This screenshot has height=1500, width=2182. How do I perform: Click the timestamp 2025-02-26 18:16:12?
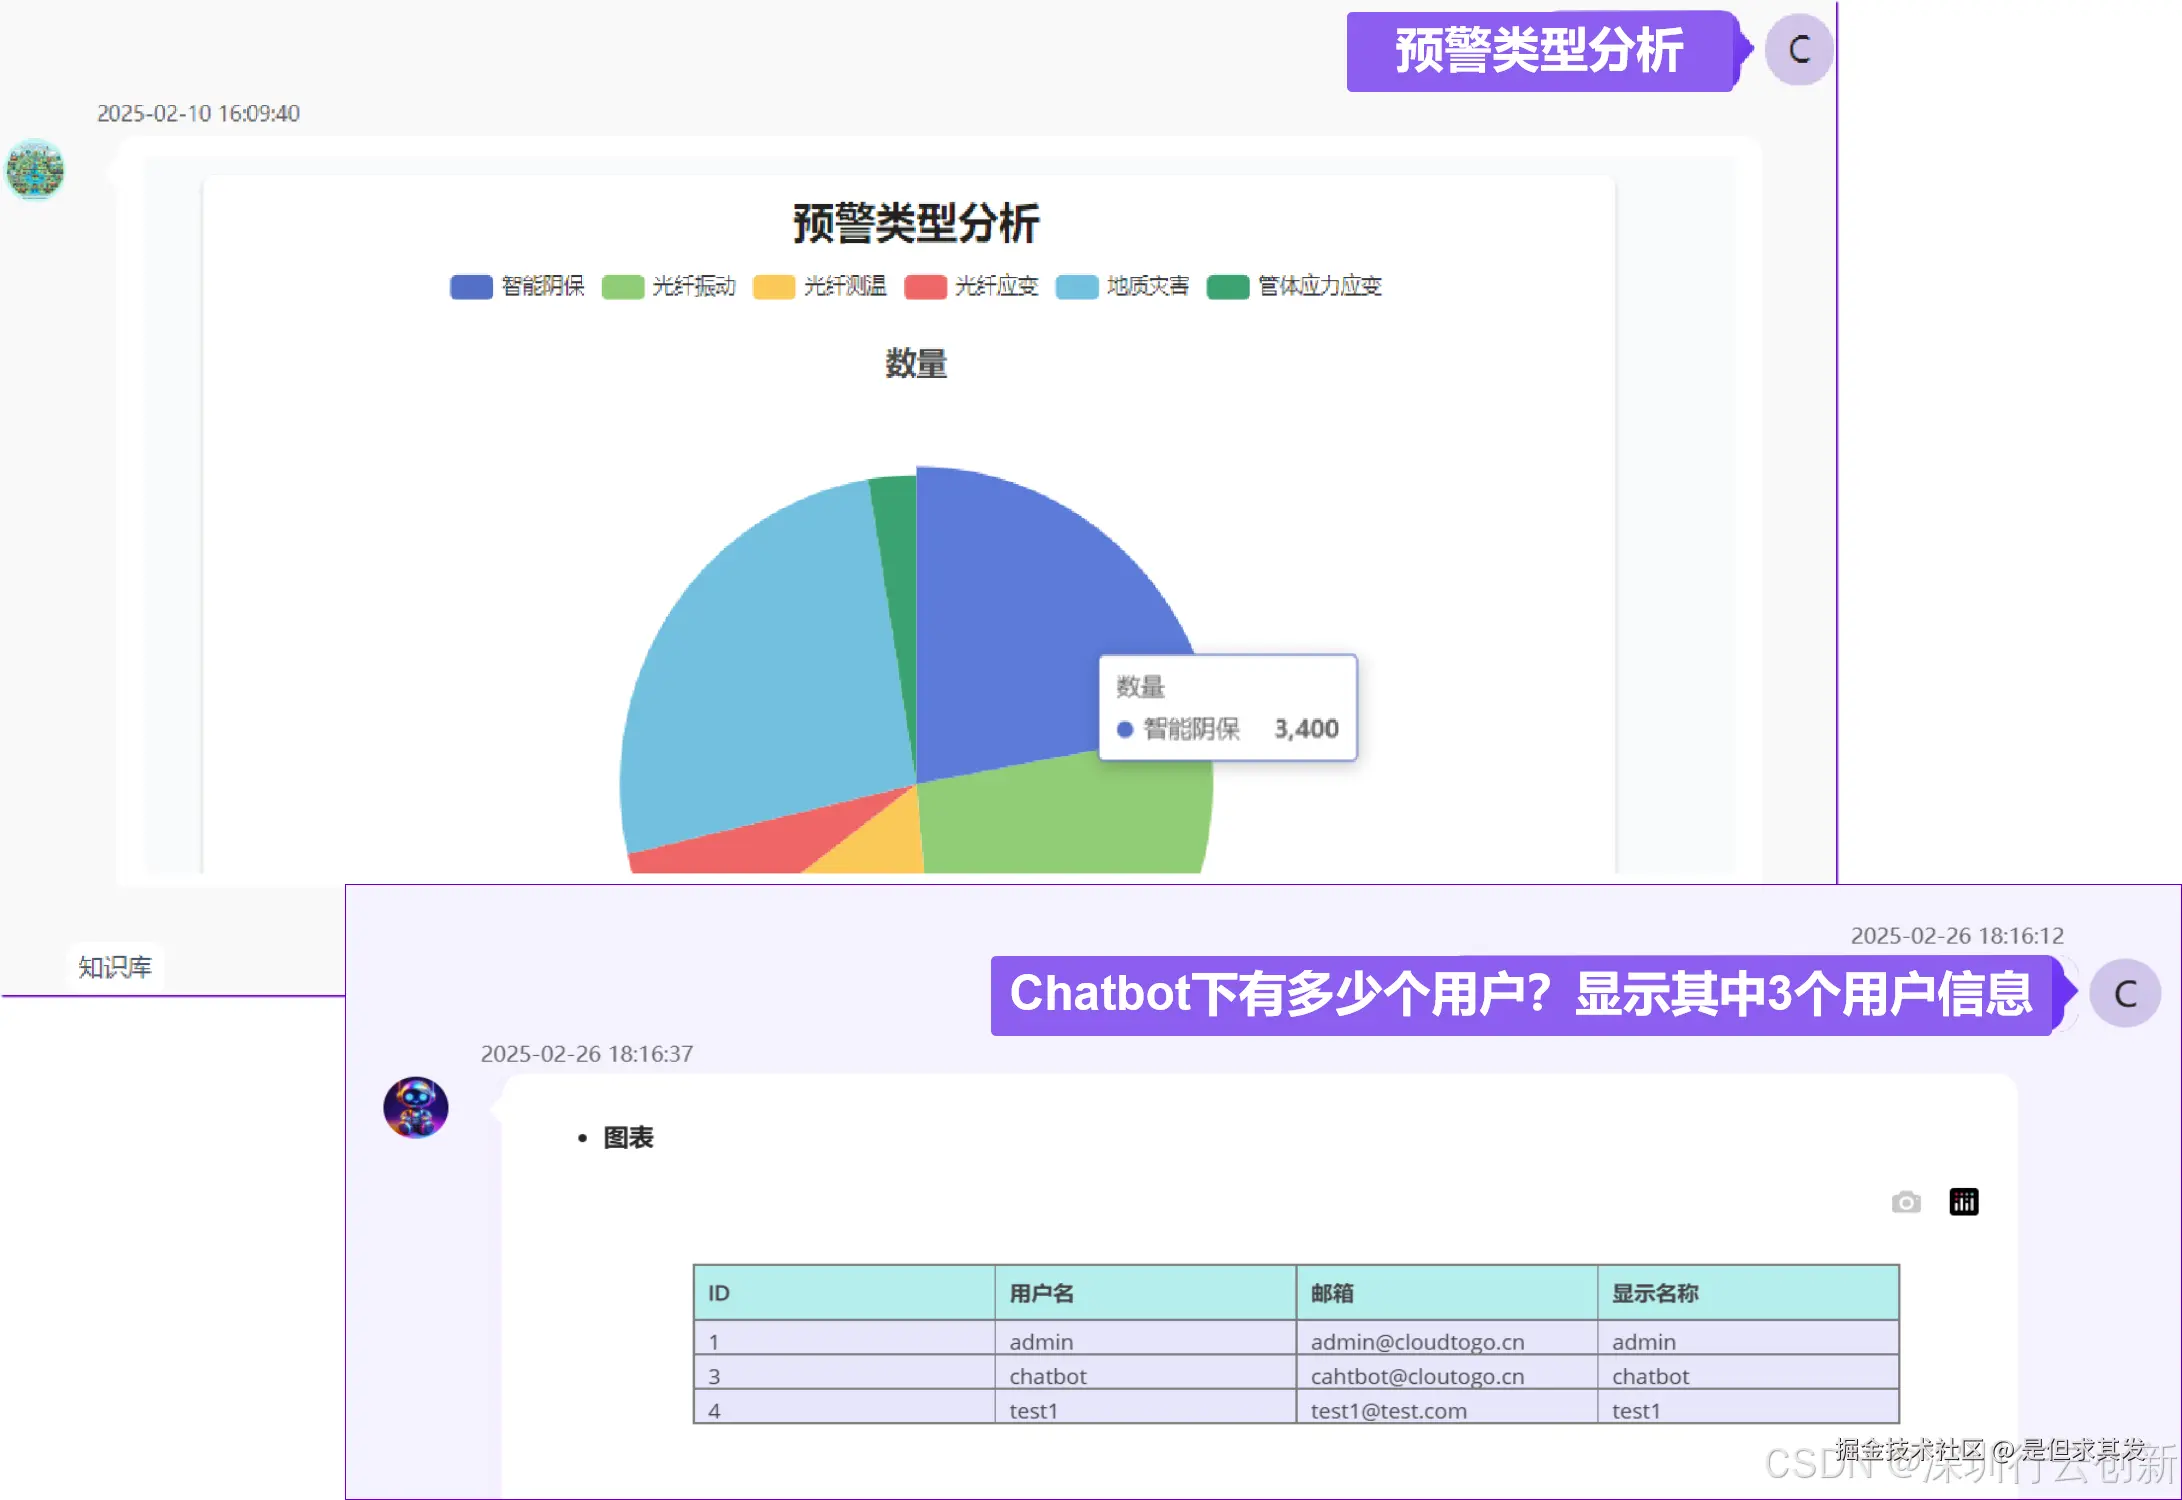click(x=1957, y=936)
